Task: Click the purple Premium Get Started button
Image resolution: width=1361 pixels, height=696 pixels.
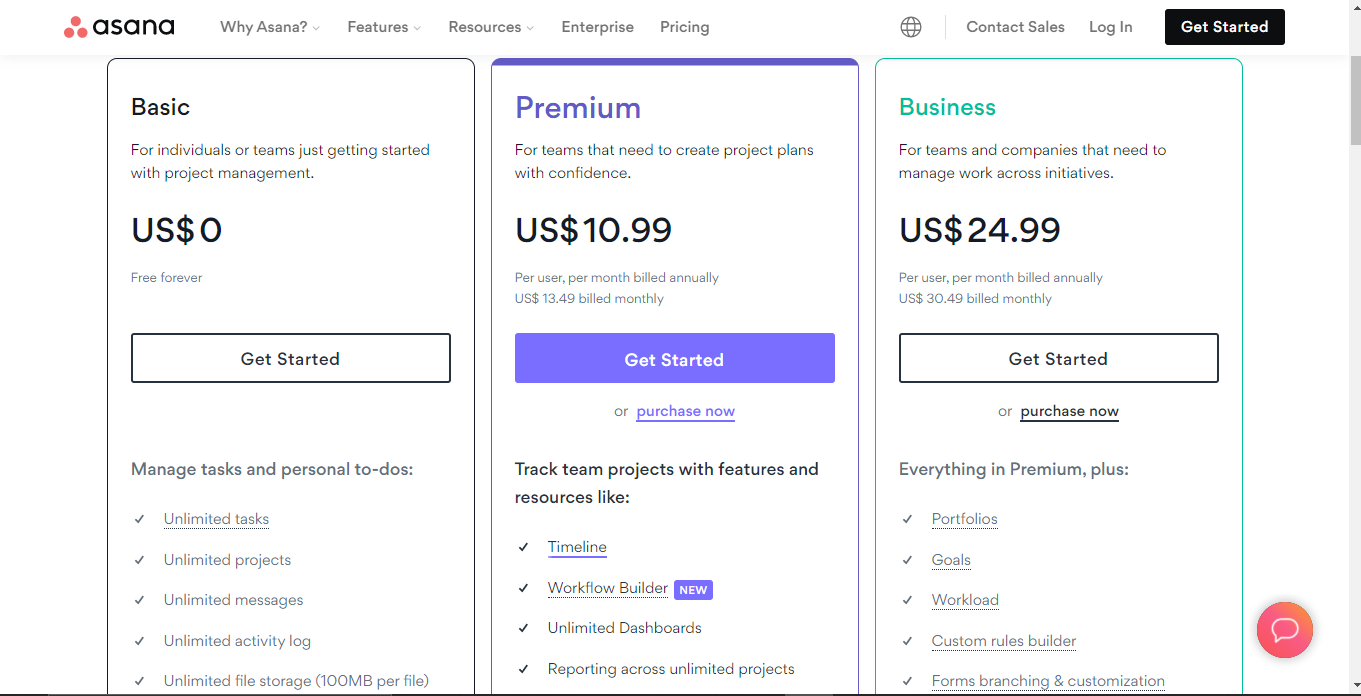Action: tap(675, 359)
